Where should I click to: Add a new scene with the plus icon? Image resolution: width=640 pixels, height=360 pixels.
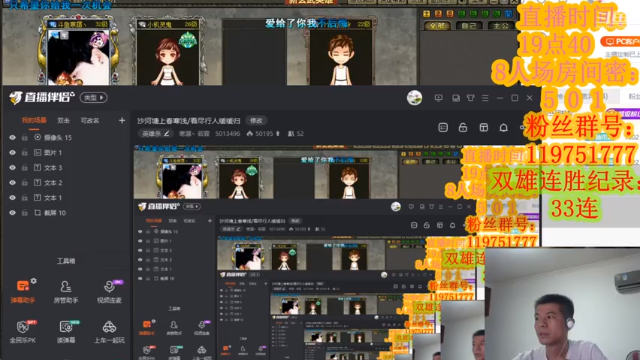pos(122,120)
